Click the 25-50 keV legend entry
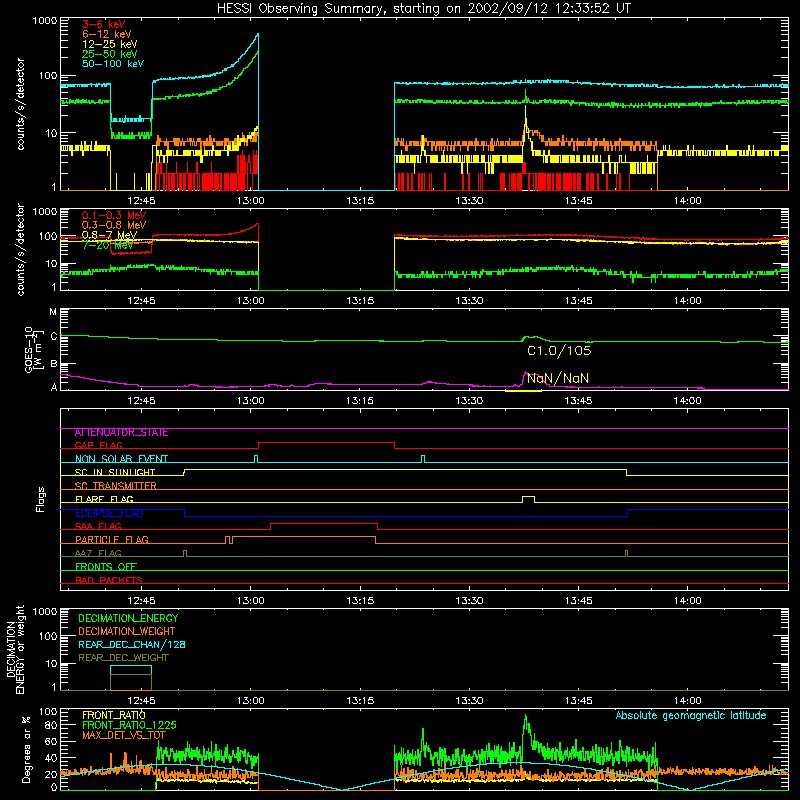This screenshot has height=800, width=800. 110,54
